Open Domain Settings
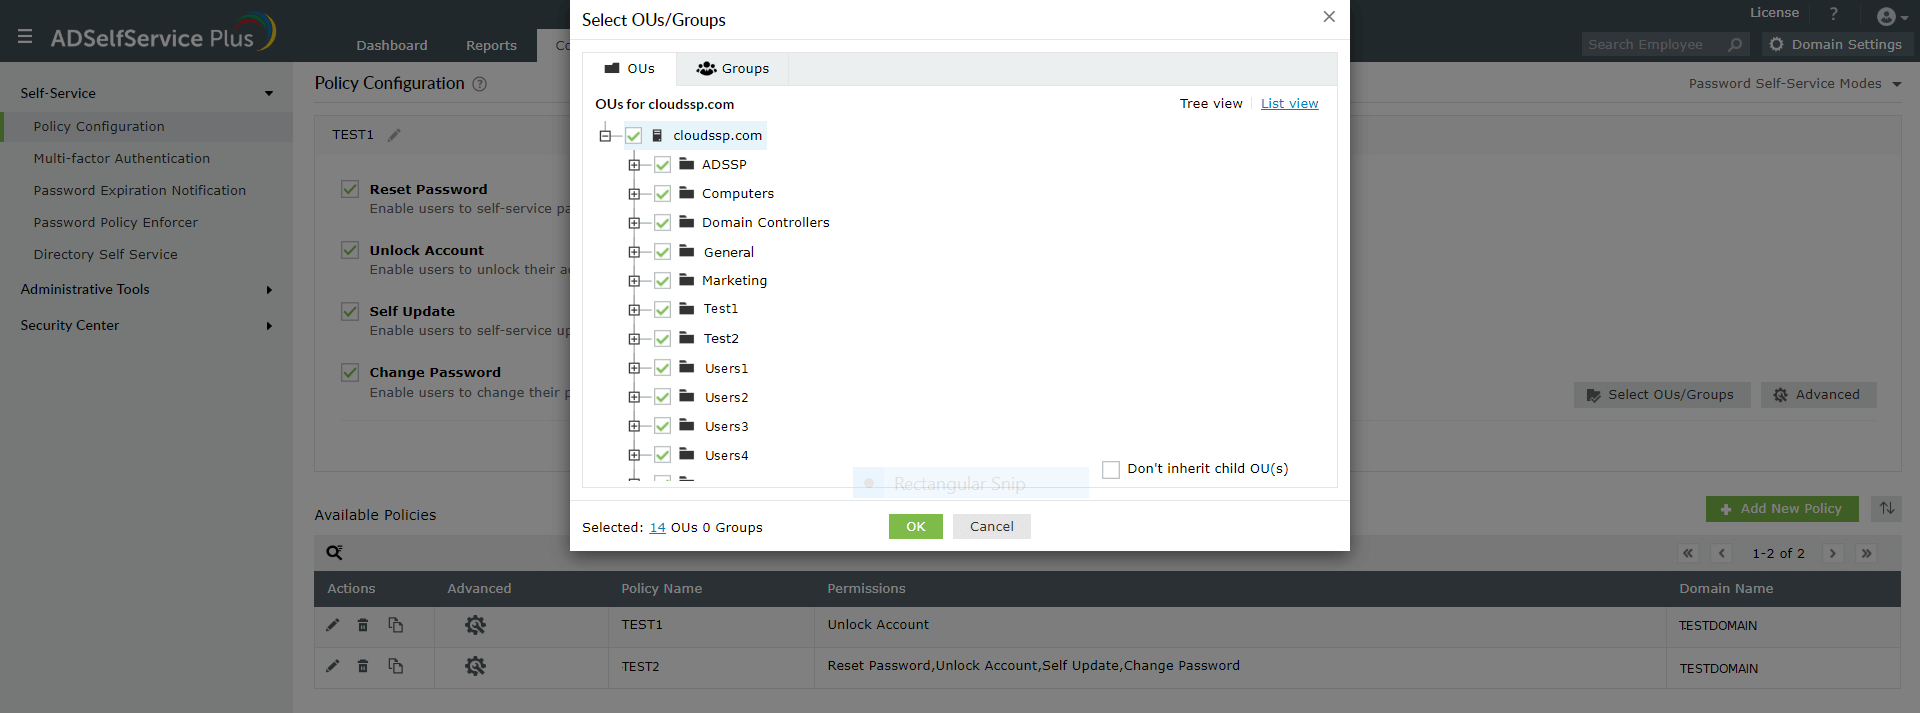The image size is (1920, 713). point(1836,45)
